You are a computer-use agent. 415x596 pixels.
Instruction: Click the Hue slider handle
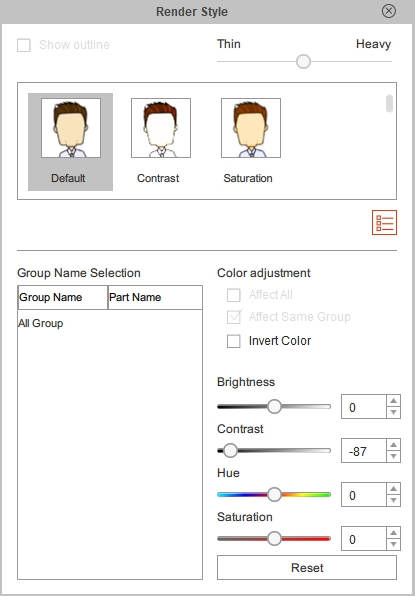(x=274, y=495)
